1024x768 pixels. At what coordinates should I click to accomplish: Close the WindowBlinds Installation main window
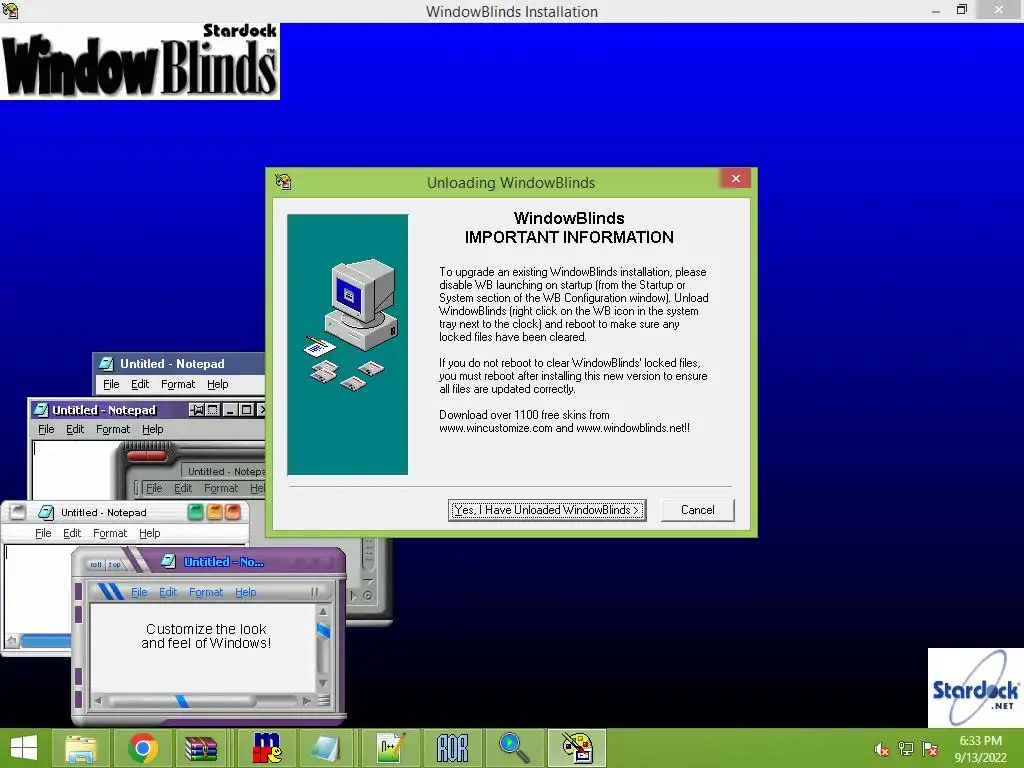pyautogui.click(x=999, y=10)
